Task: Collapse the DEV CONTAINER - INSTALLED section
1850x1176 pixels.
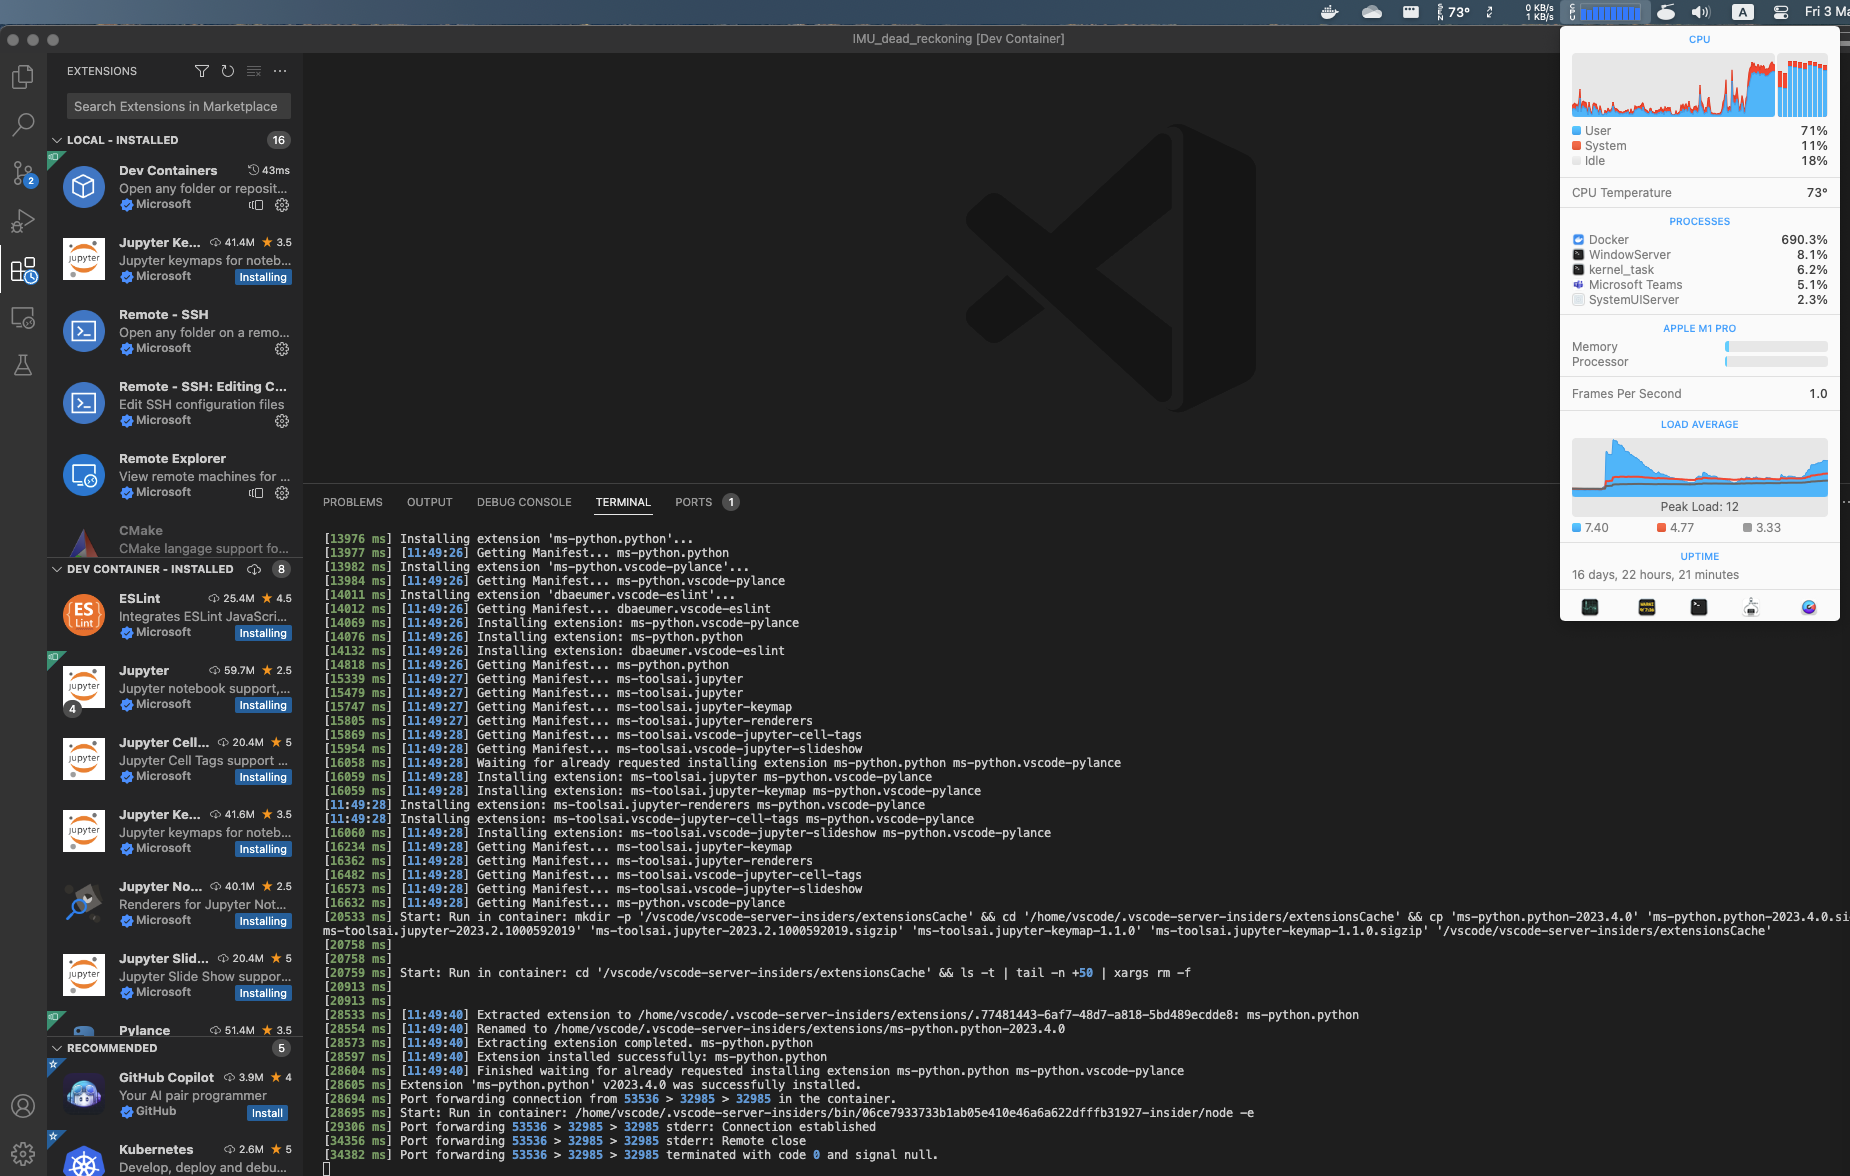Action: coord(57,569)
